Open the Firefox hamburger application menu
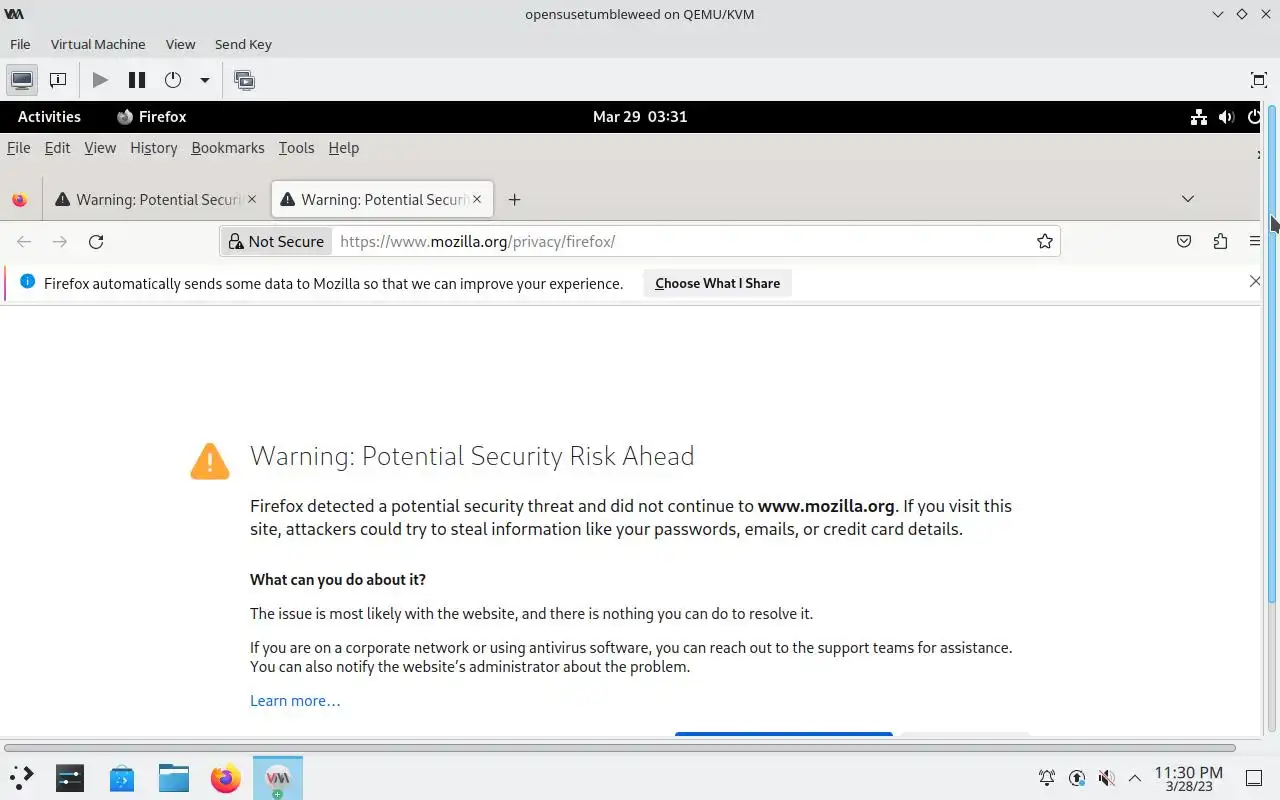The height and width of the screenshot is (800, 1280). 1254,241
